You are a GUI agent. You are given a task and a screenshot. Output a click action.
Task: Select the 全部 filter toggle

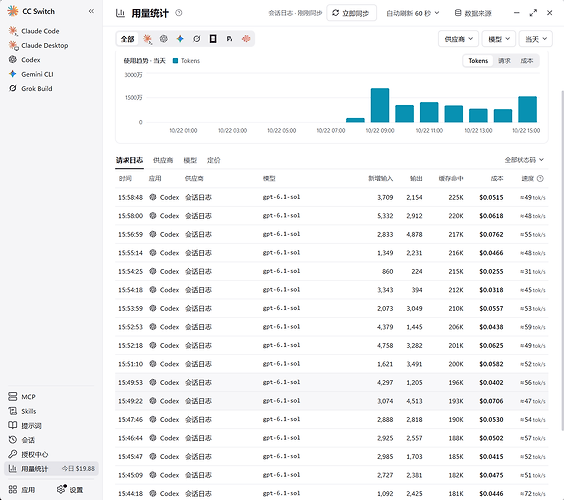pos(127,39)
